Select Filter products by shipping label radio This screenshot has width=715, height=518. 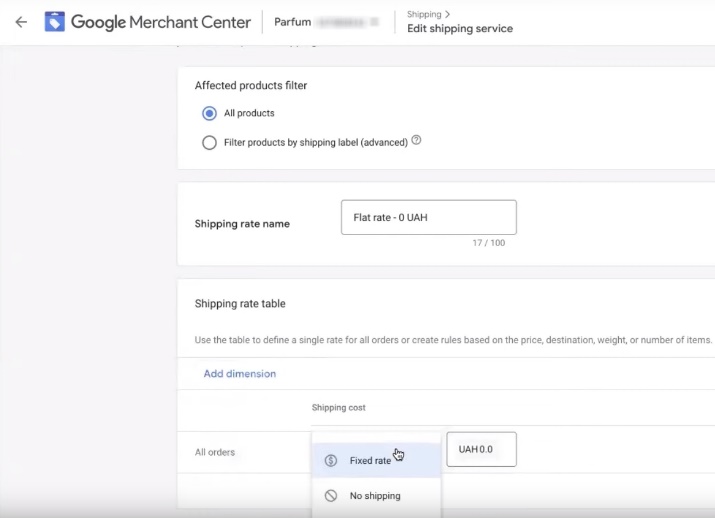209,143
